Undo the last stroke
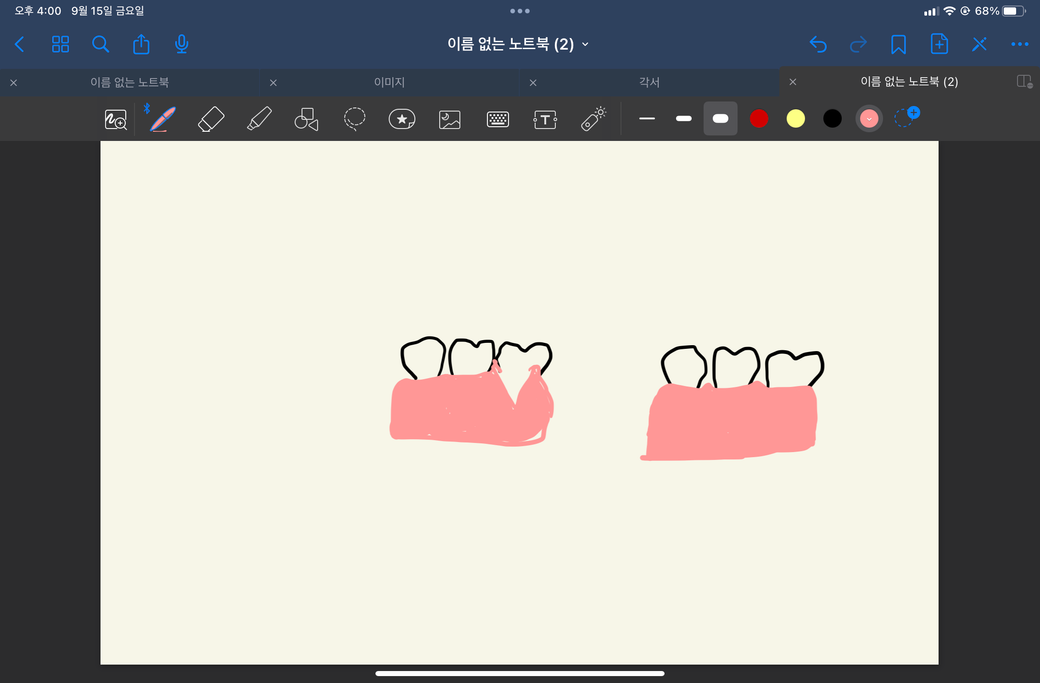Image resolution: width=1040 pixels, height=683 pixels. (x=818, y=44)
